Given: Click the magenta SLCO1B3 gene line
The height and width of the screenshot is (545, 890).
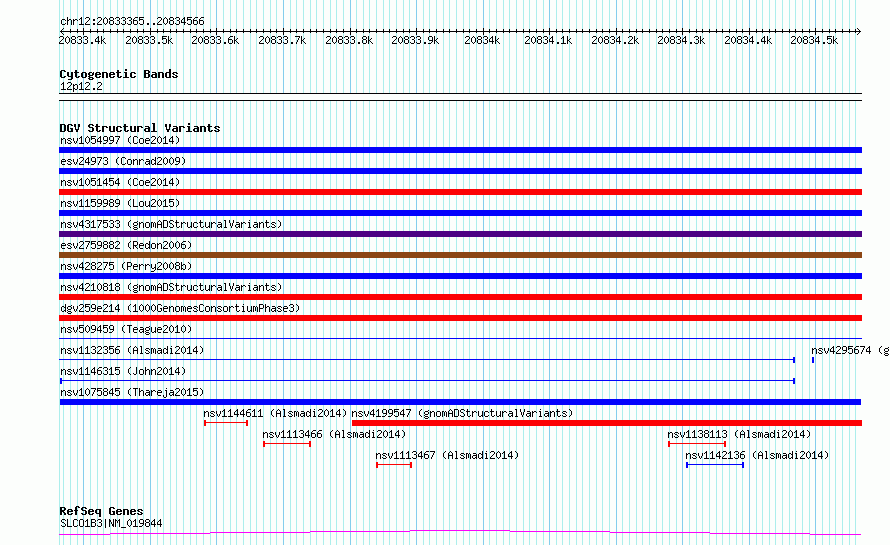Looking at the screenshot, I should click(x=460, y=533).
